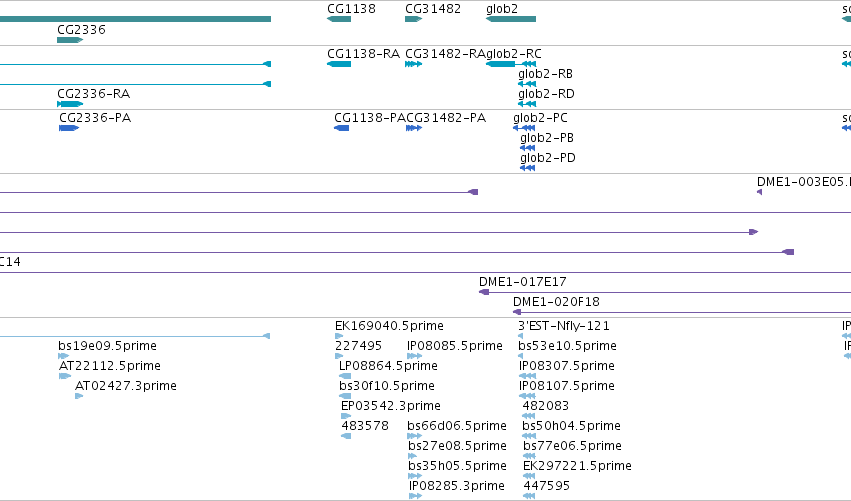Click the CG31482 gene arrow glyph
Viewport: 851px width, 501px height.
[x=414, y=19]
